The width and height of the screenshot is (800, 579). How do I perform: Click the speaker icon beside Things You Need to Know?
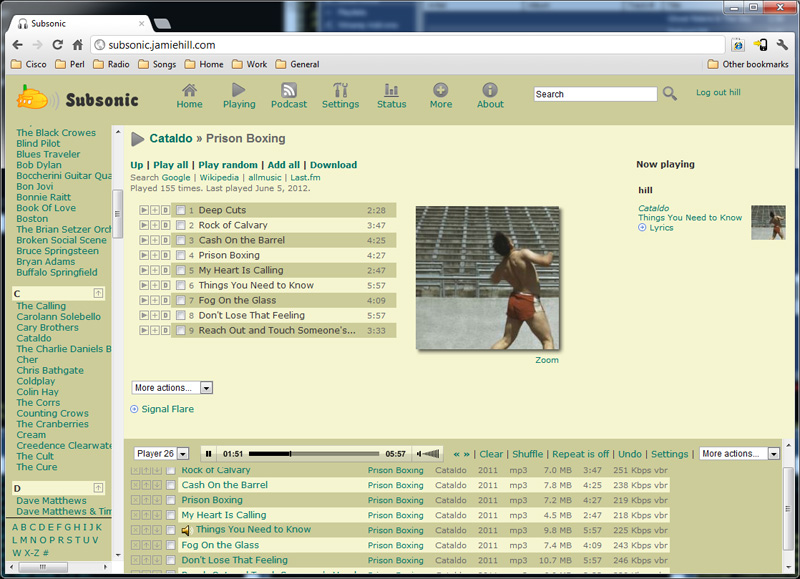click(x=186, y=531)
